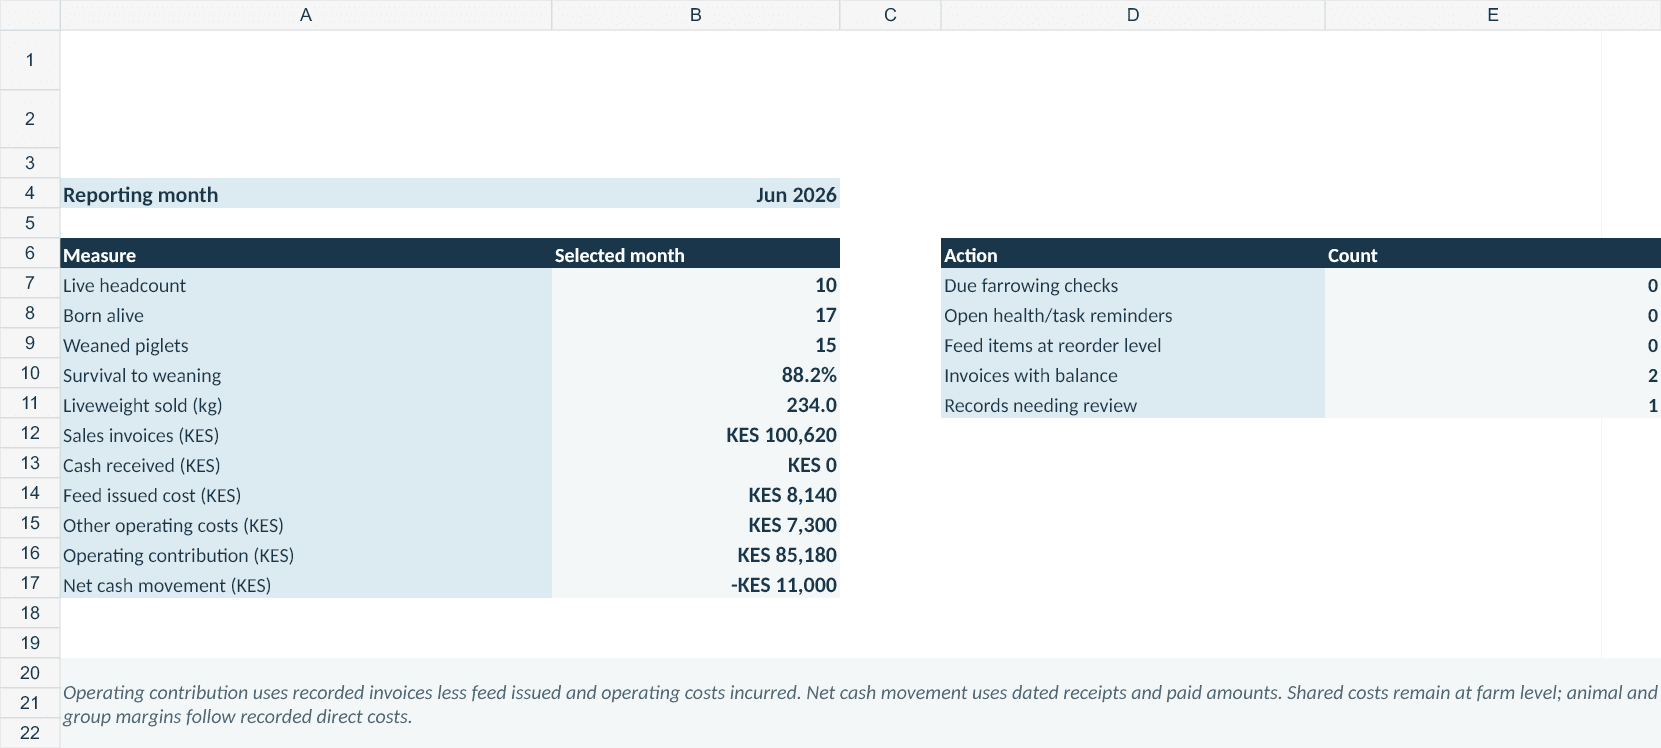Select row 4 header
This screenshot has width=1661, height=748.
tap(30, 193)
